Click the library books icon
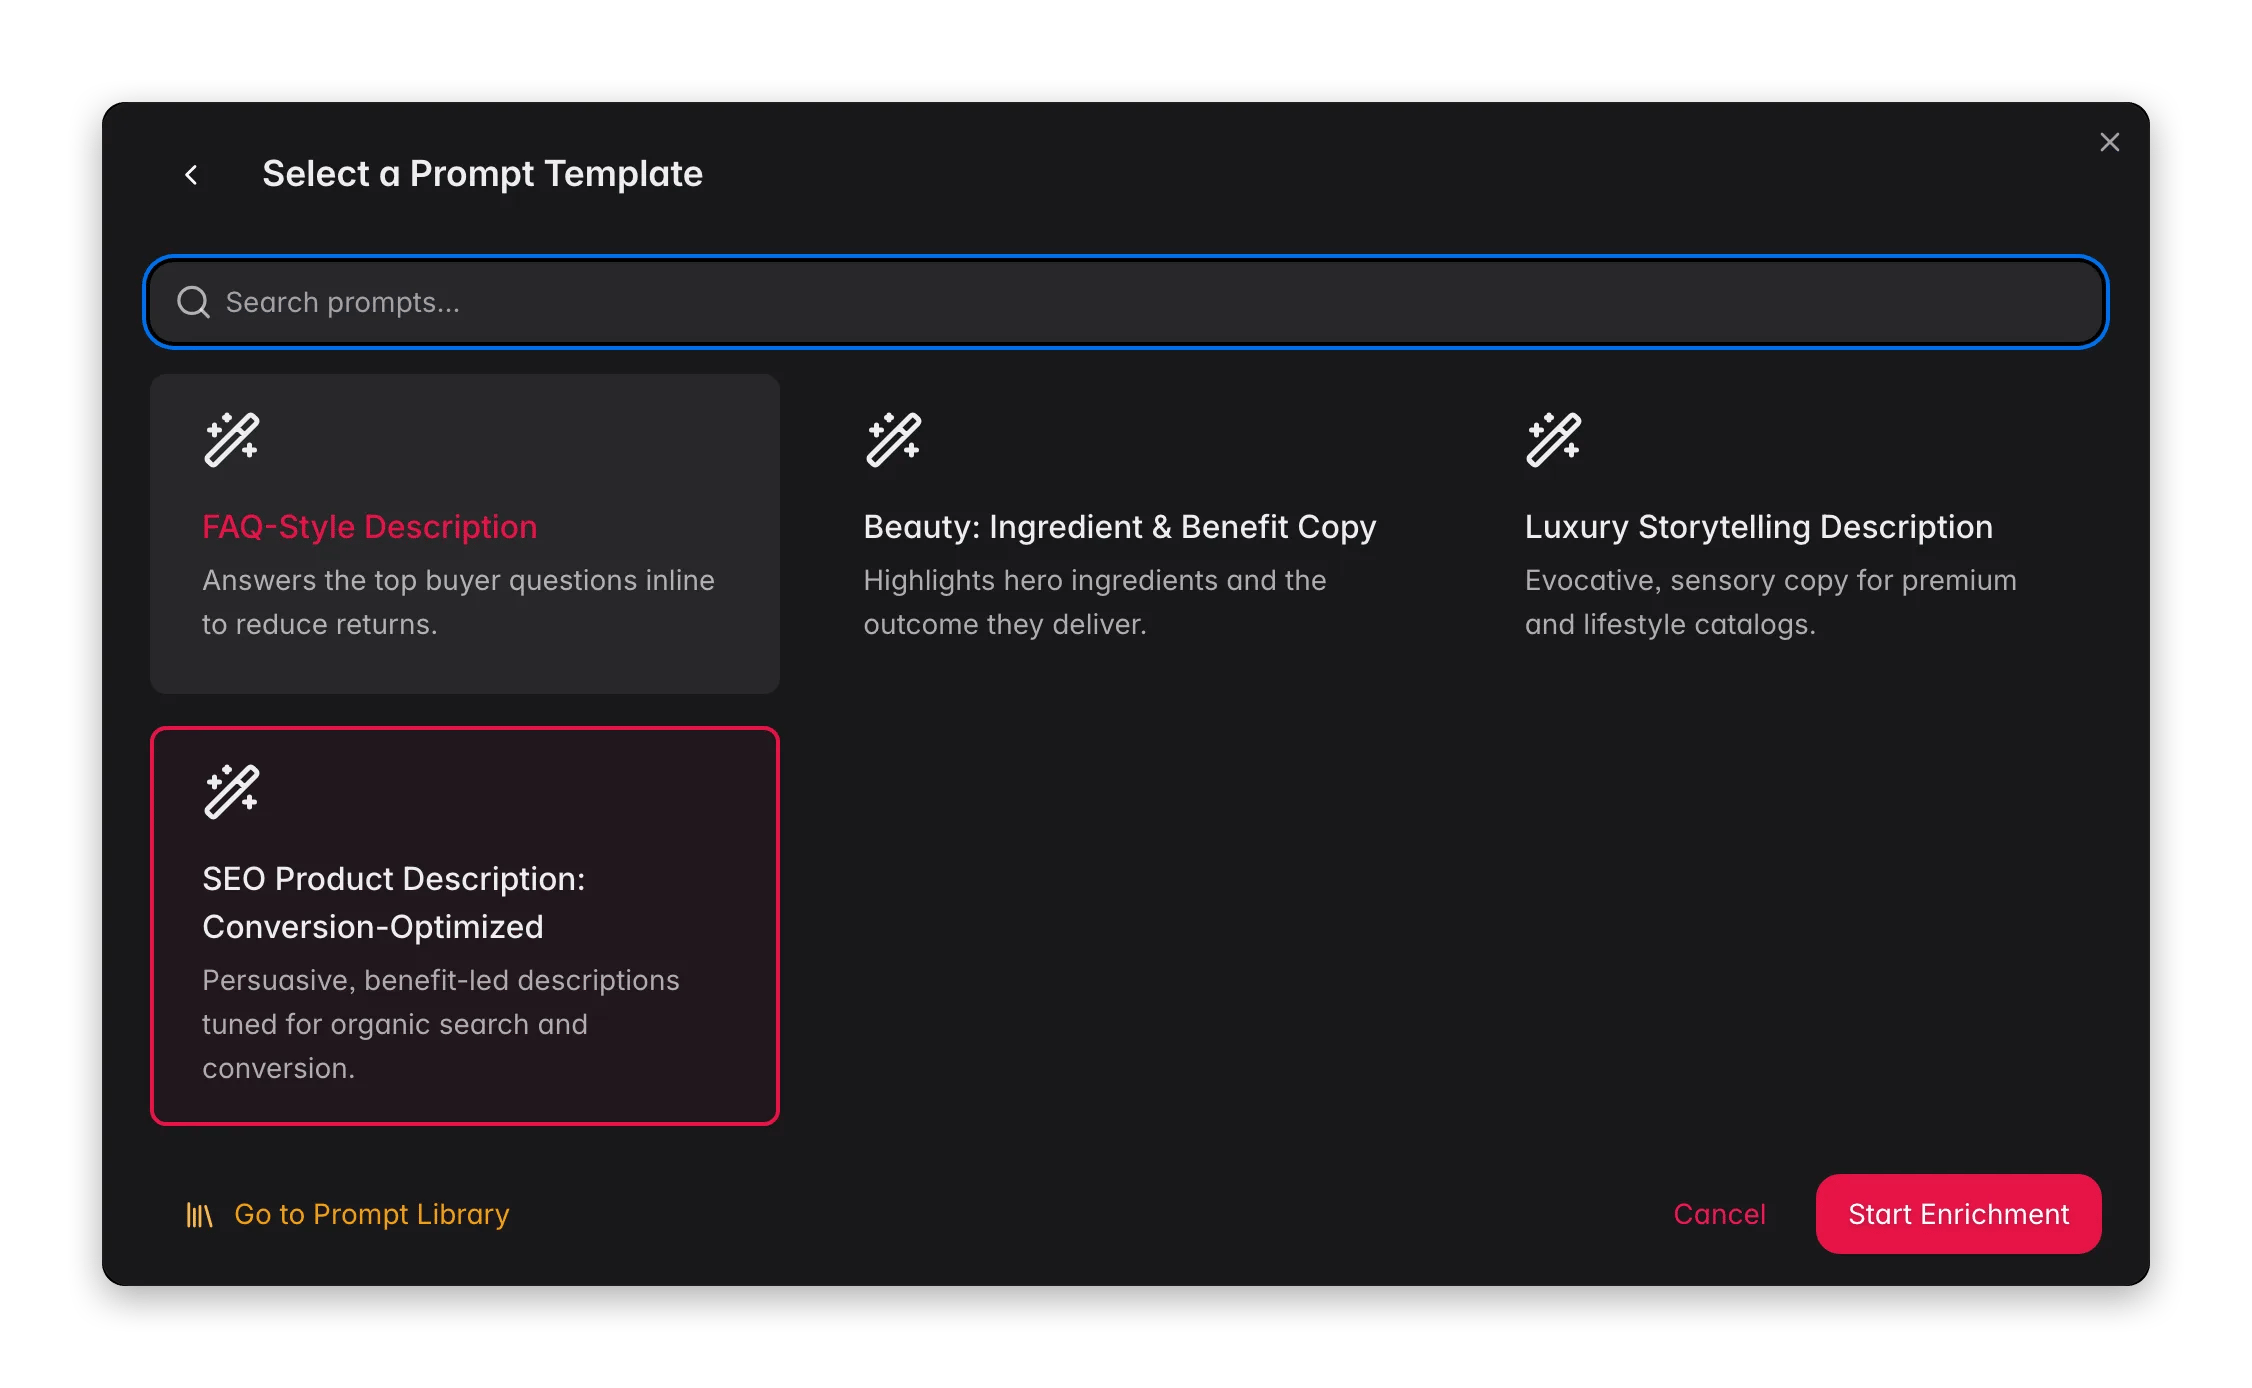The height and width of the screenshot is (1388, 2252). pyautogui.click(x=199, y=1215)
